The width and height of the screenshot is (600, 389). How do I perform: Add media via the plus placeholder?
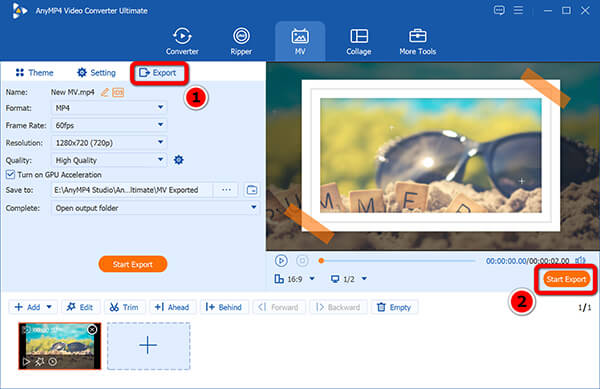(x=148, y=346)
